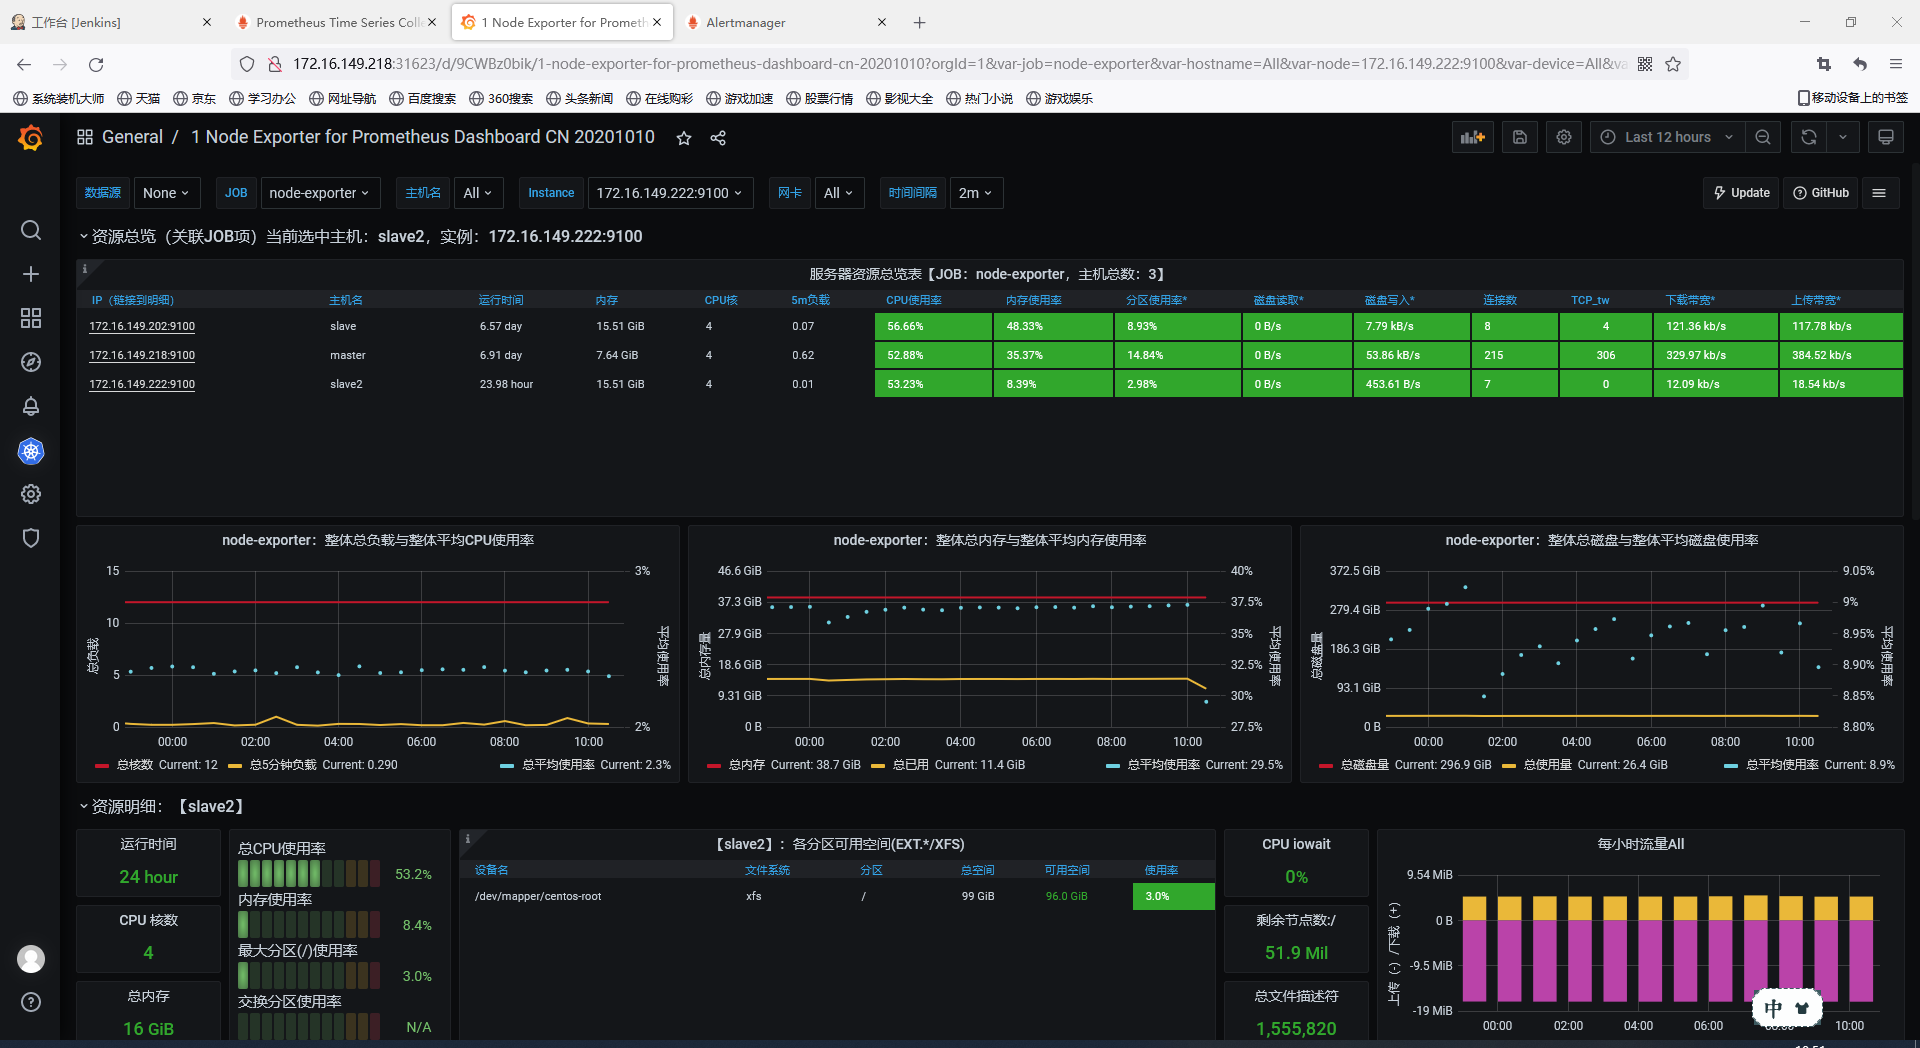Click the Create plus icon in sidebar
Viewport: 1920px width, 1048px height.
[x=31, y=274]
